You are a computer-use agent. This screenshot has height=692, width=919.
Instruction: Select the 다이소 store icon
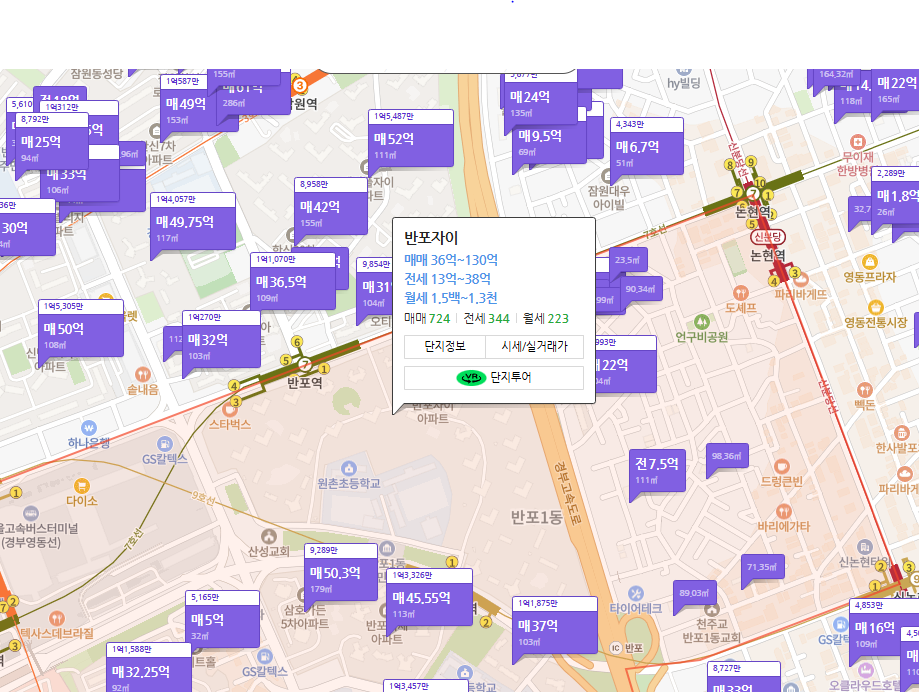click(82, 486)
